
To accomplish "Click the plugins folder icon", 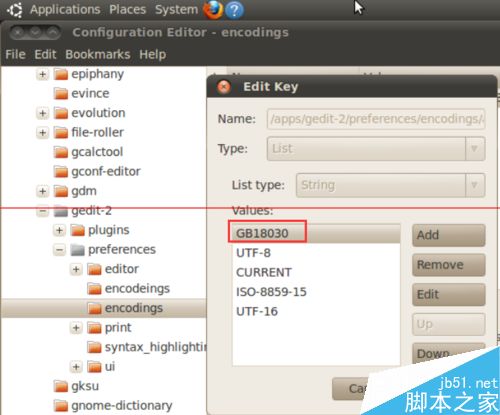I will tap(78, 230).
